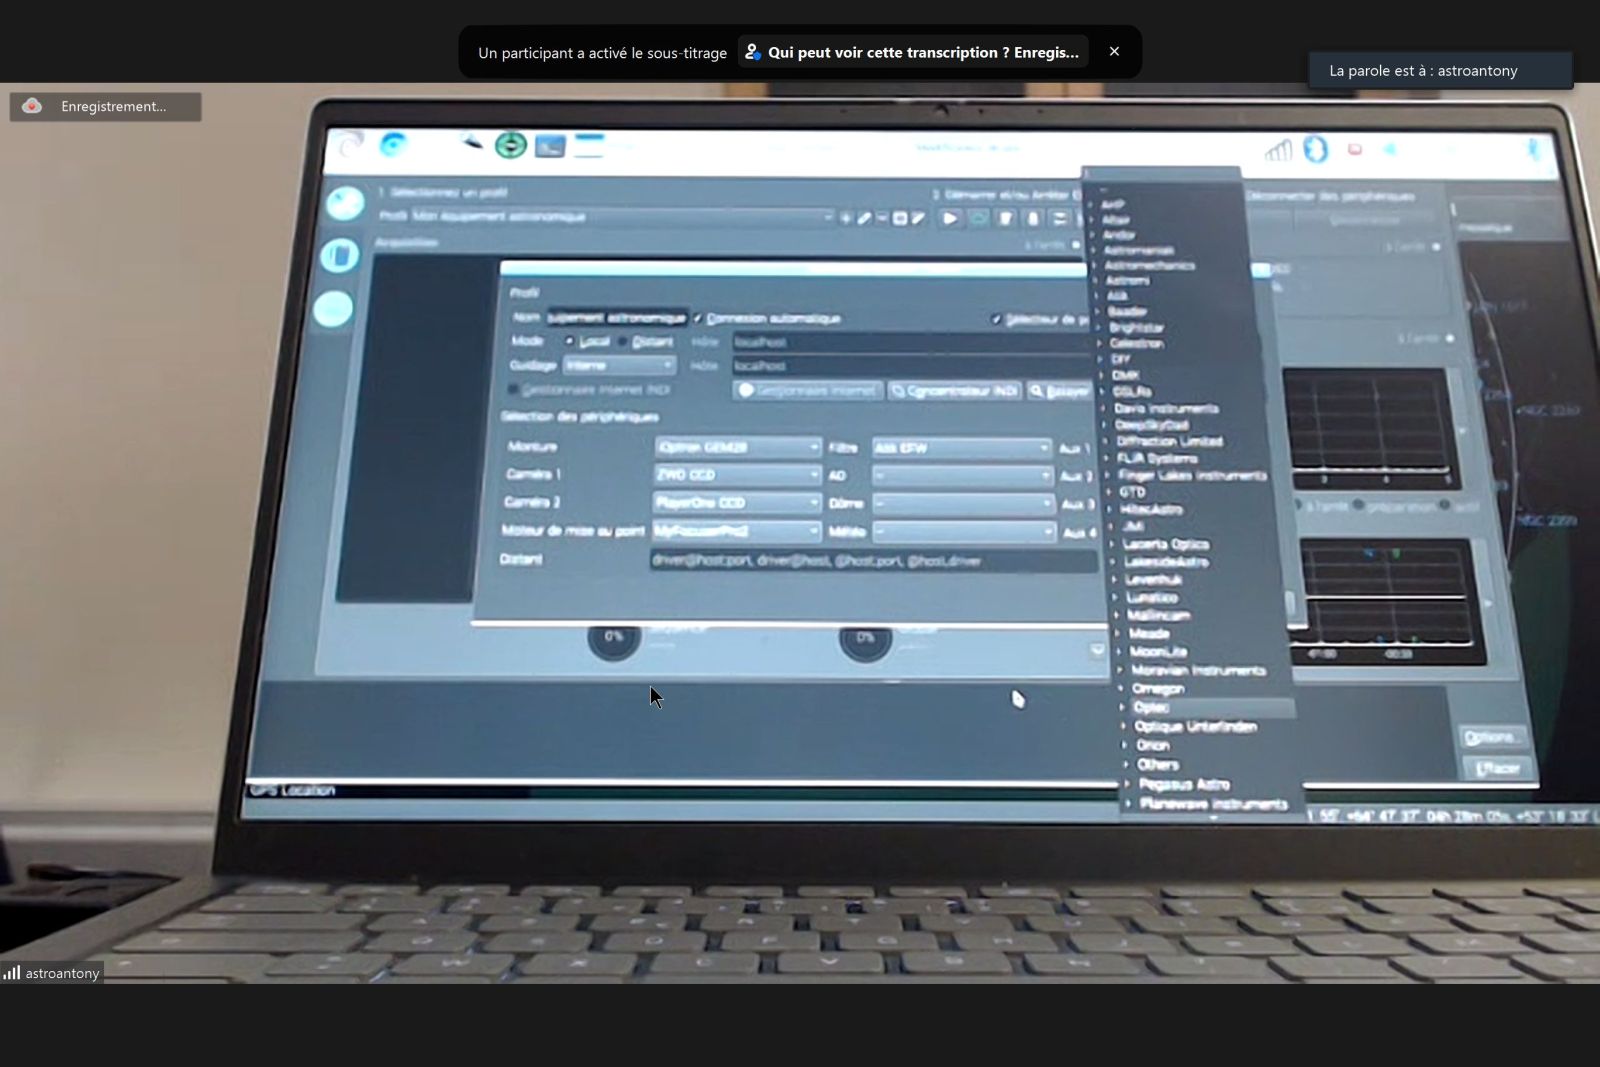
Task: Click the right 0% progress indicator
Action: 865,638
